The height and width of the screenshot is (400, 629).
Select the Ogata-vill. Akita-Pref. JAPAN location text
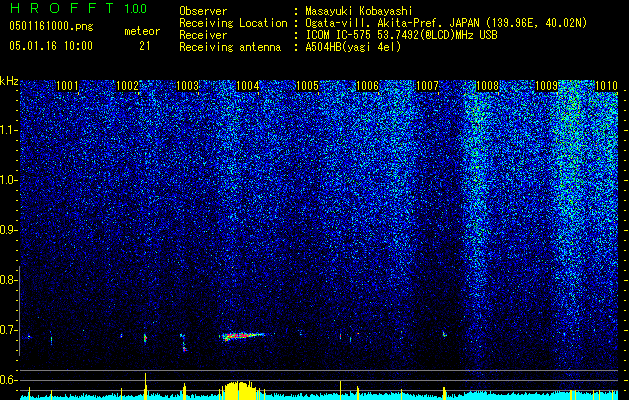392,23
